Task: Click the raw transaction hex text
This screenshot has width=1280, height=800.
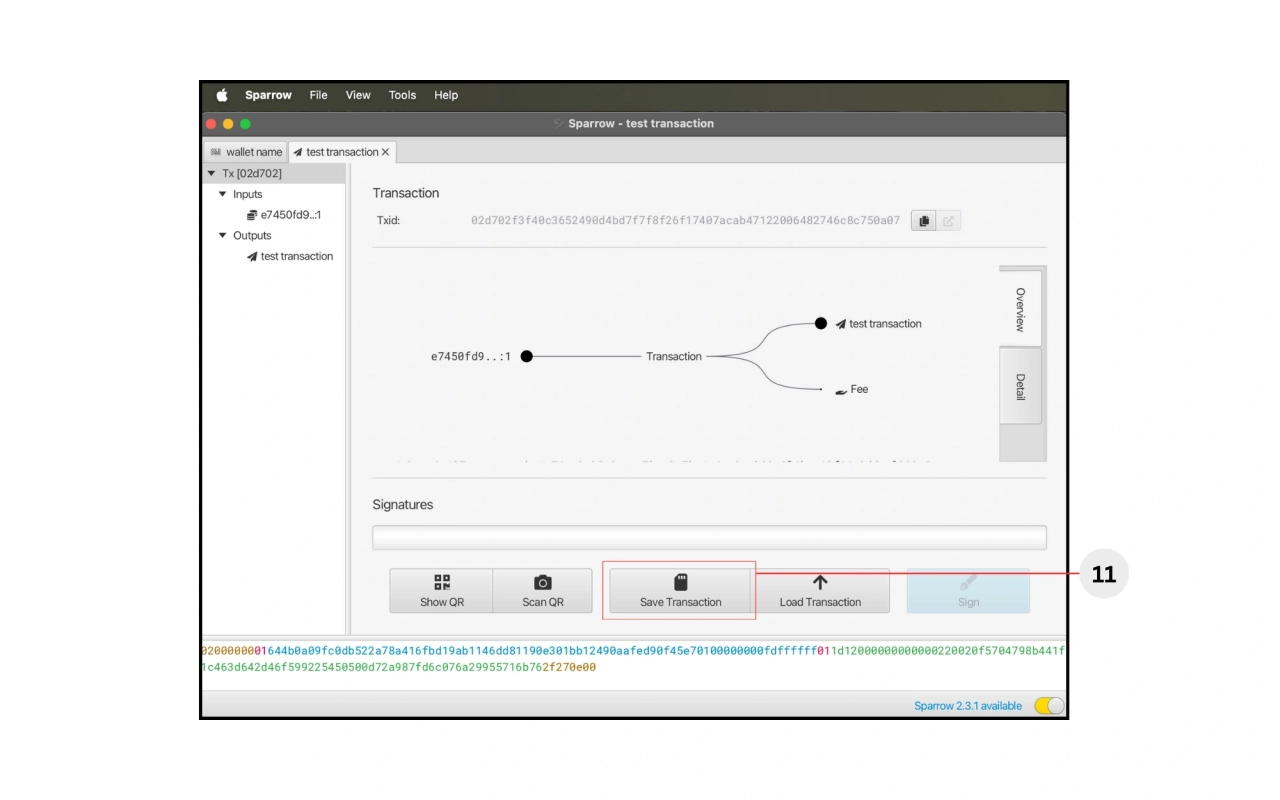Action: point(633,659)
